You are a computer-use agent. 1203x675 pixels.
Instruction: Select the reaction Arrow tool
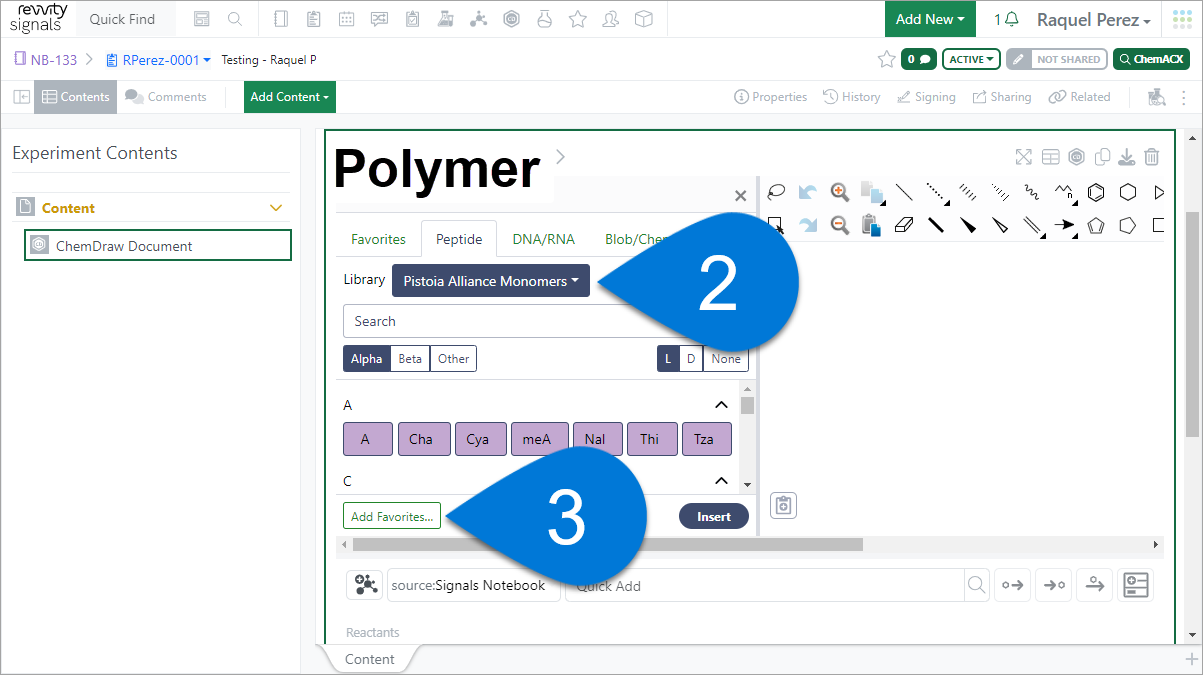(x=1065, y=225)
